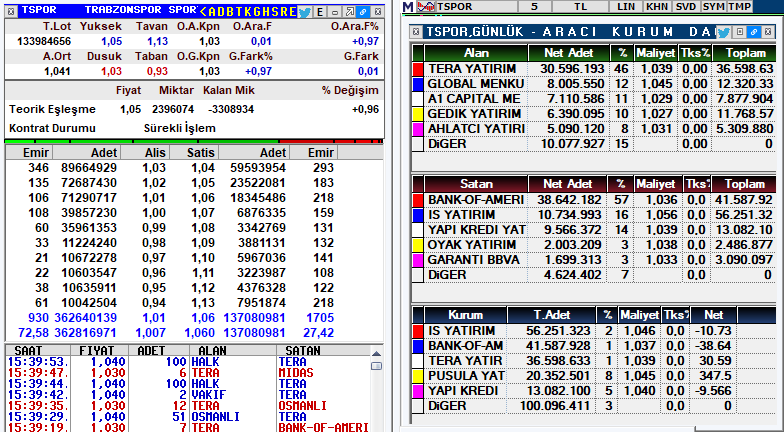The image size is (784, 432).
Task: Select the LIN toolbar button
Action: pyautogui.click(x=626, y=6)
